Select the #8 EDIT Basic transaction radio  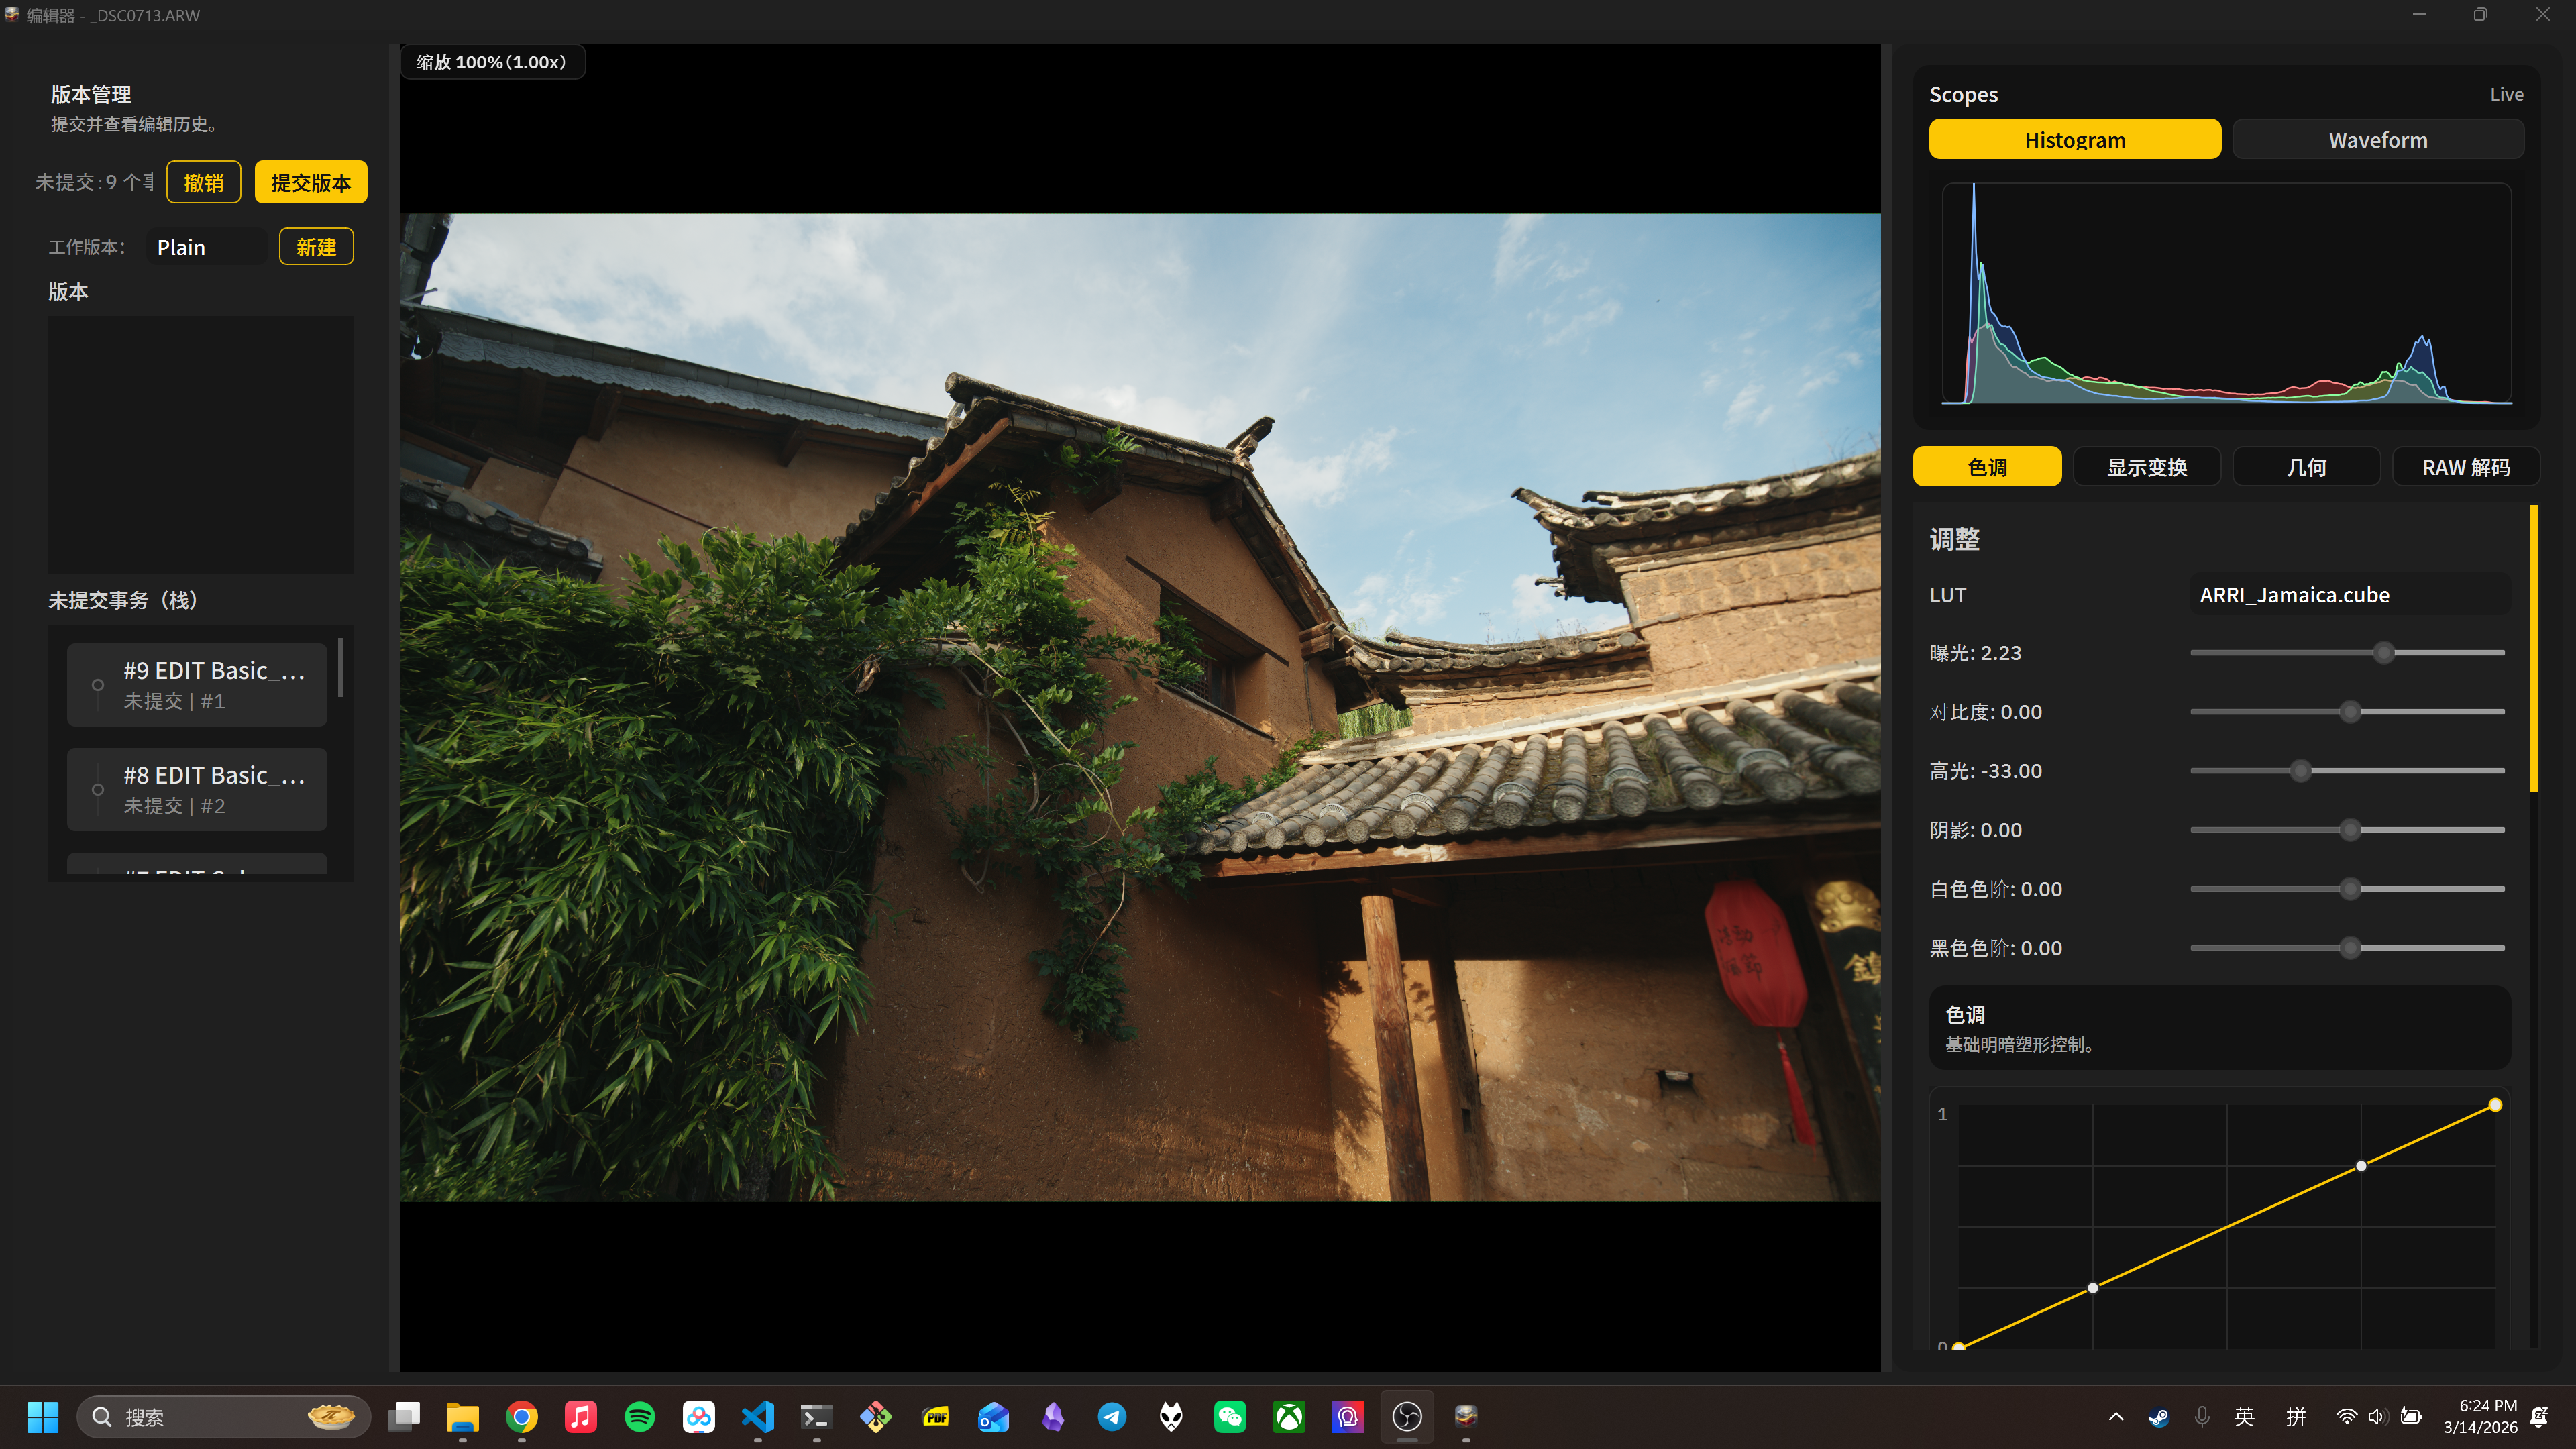pos(98,789)
